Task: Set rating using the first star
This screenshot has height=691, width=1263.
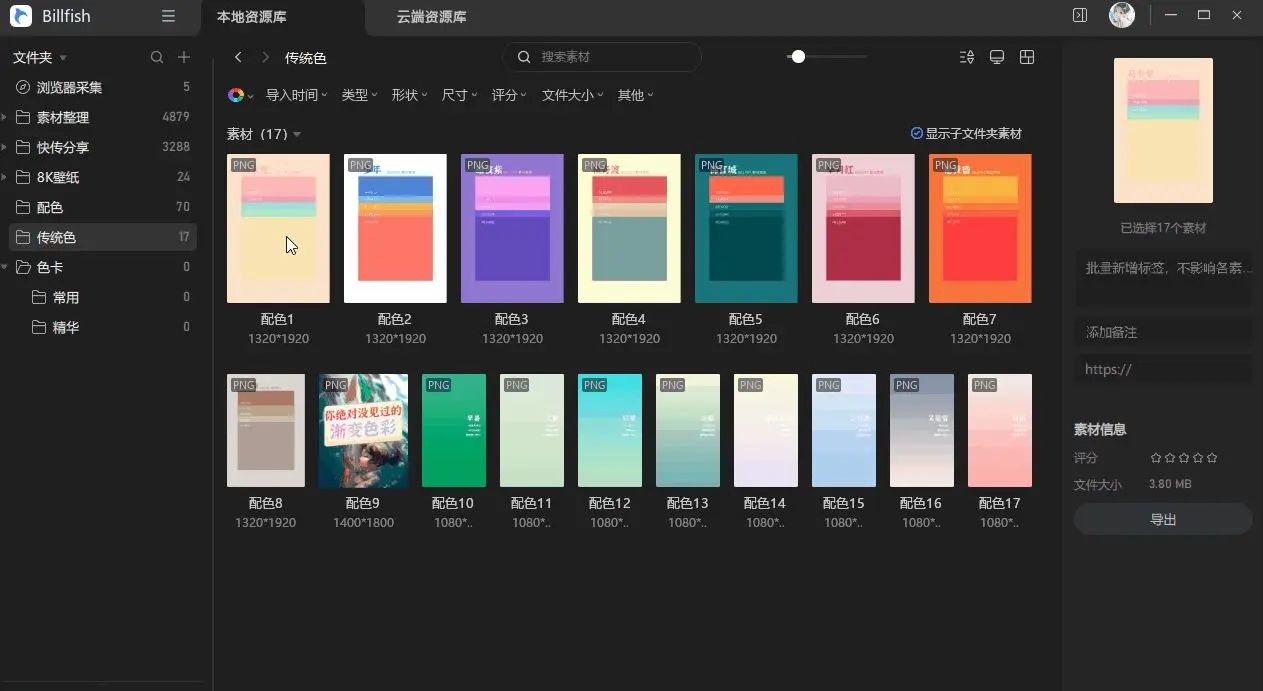Action: [1156, 458]
